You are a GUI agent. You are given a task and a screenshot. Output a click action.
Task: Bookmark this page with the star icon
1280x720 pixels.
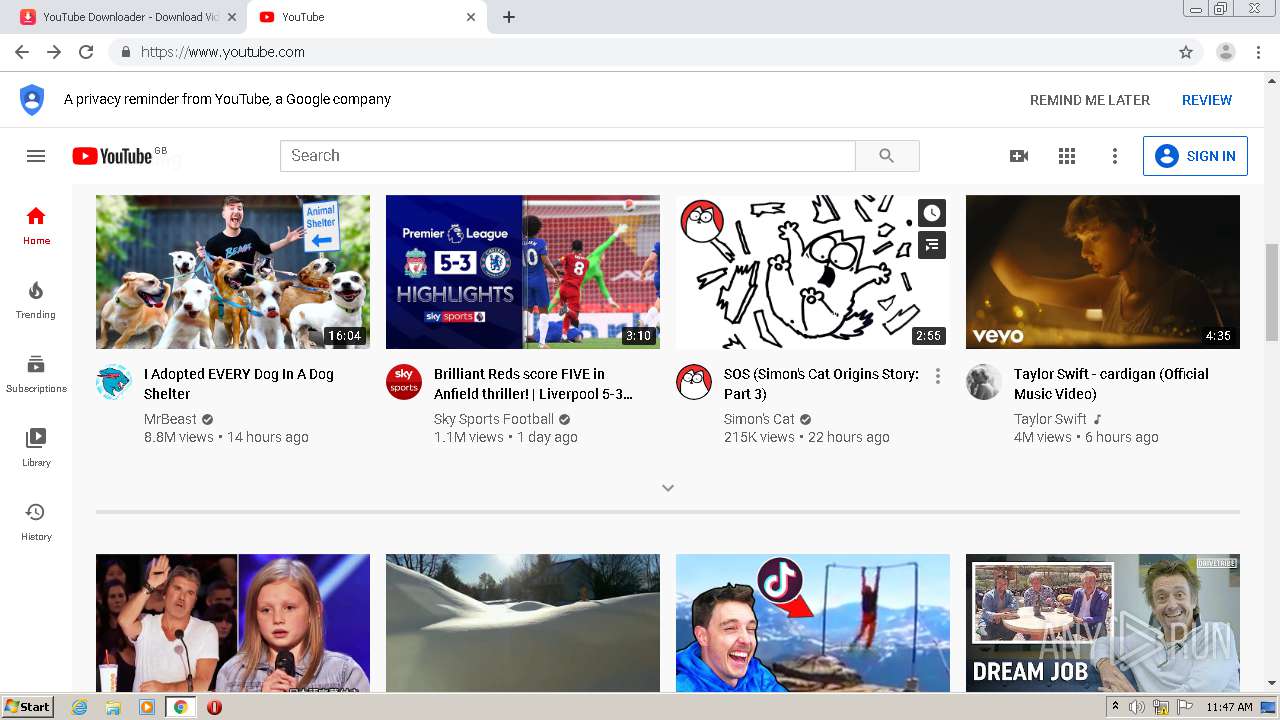pyautogui.click(x=1186, y=52)
